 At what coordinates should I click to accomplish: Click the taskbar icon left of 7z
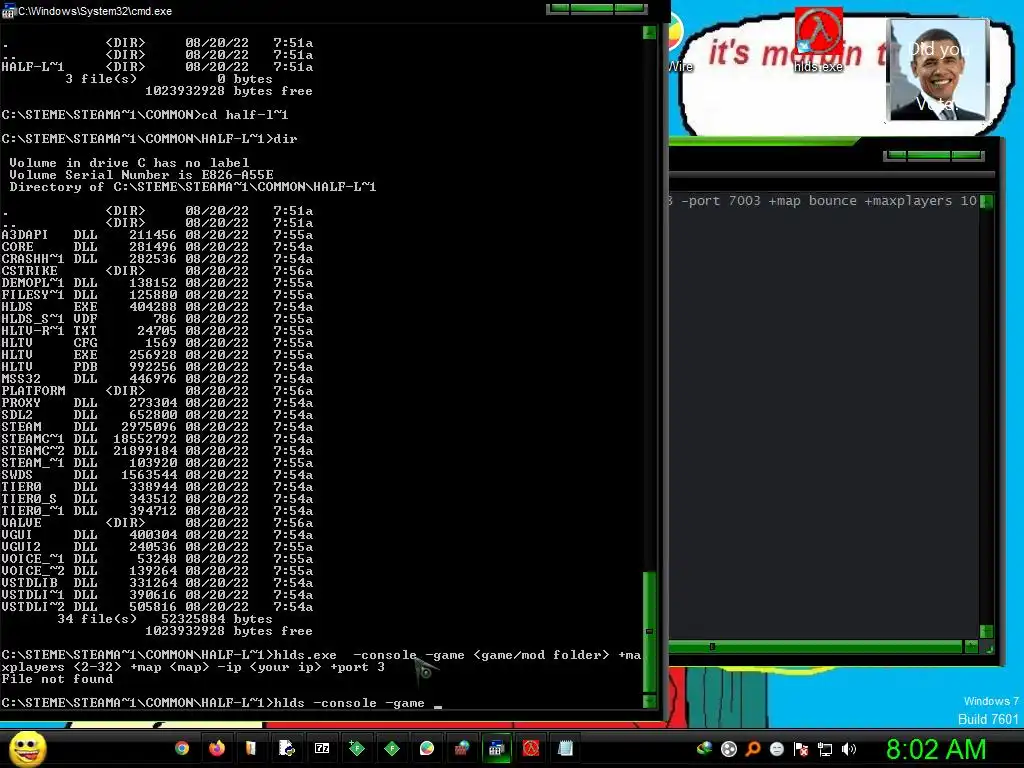[287, 748]
